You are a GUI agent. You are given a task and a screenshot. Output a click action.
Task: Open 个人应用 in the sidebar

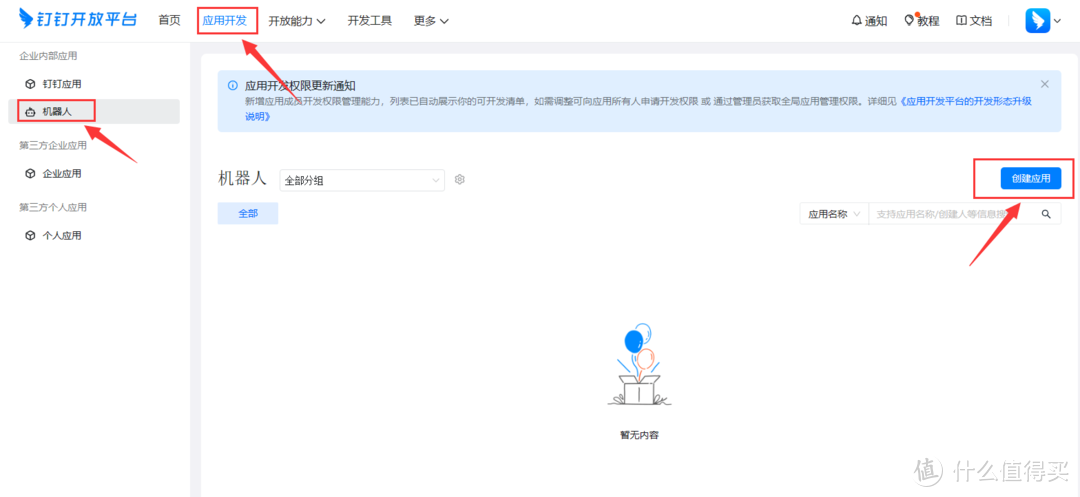click(60, 236)
